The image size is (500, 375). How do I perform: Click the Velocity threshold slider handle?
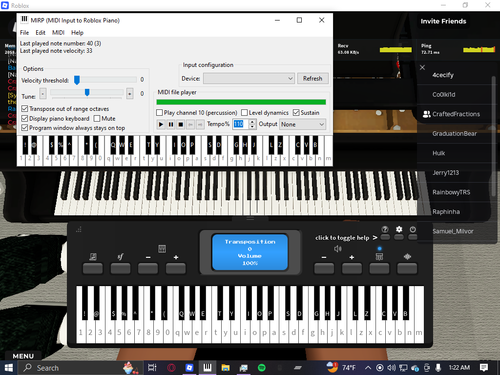77,80
